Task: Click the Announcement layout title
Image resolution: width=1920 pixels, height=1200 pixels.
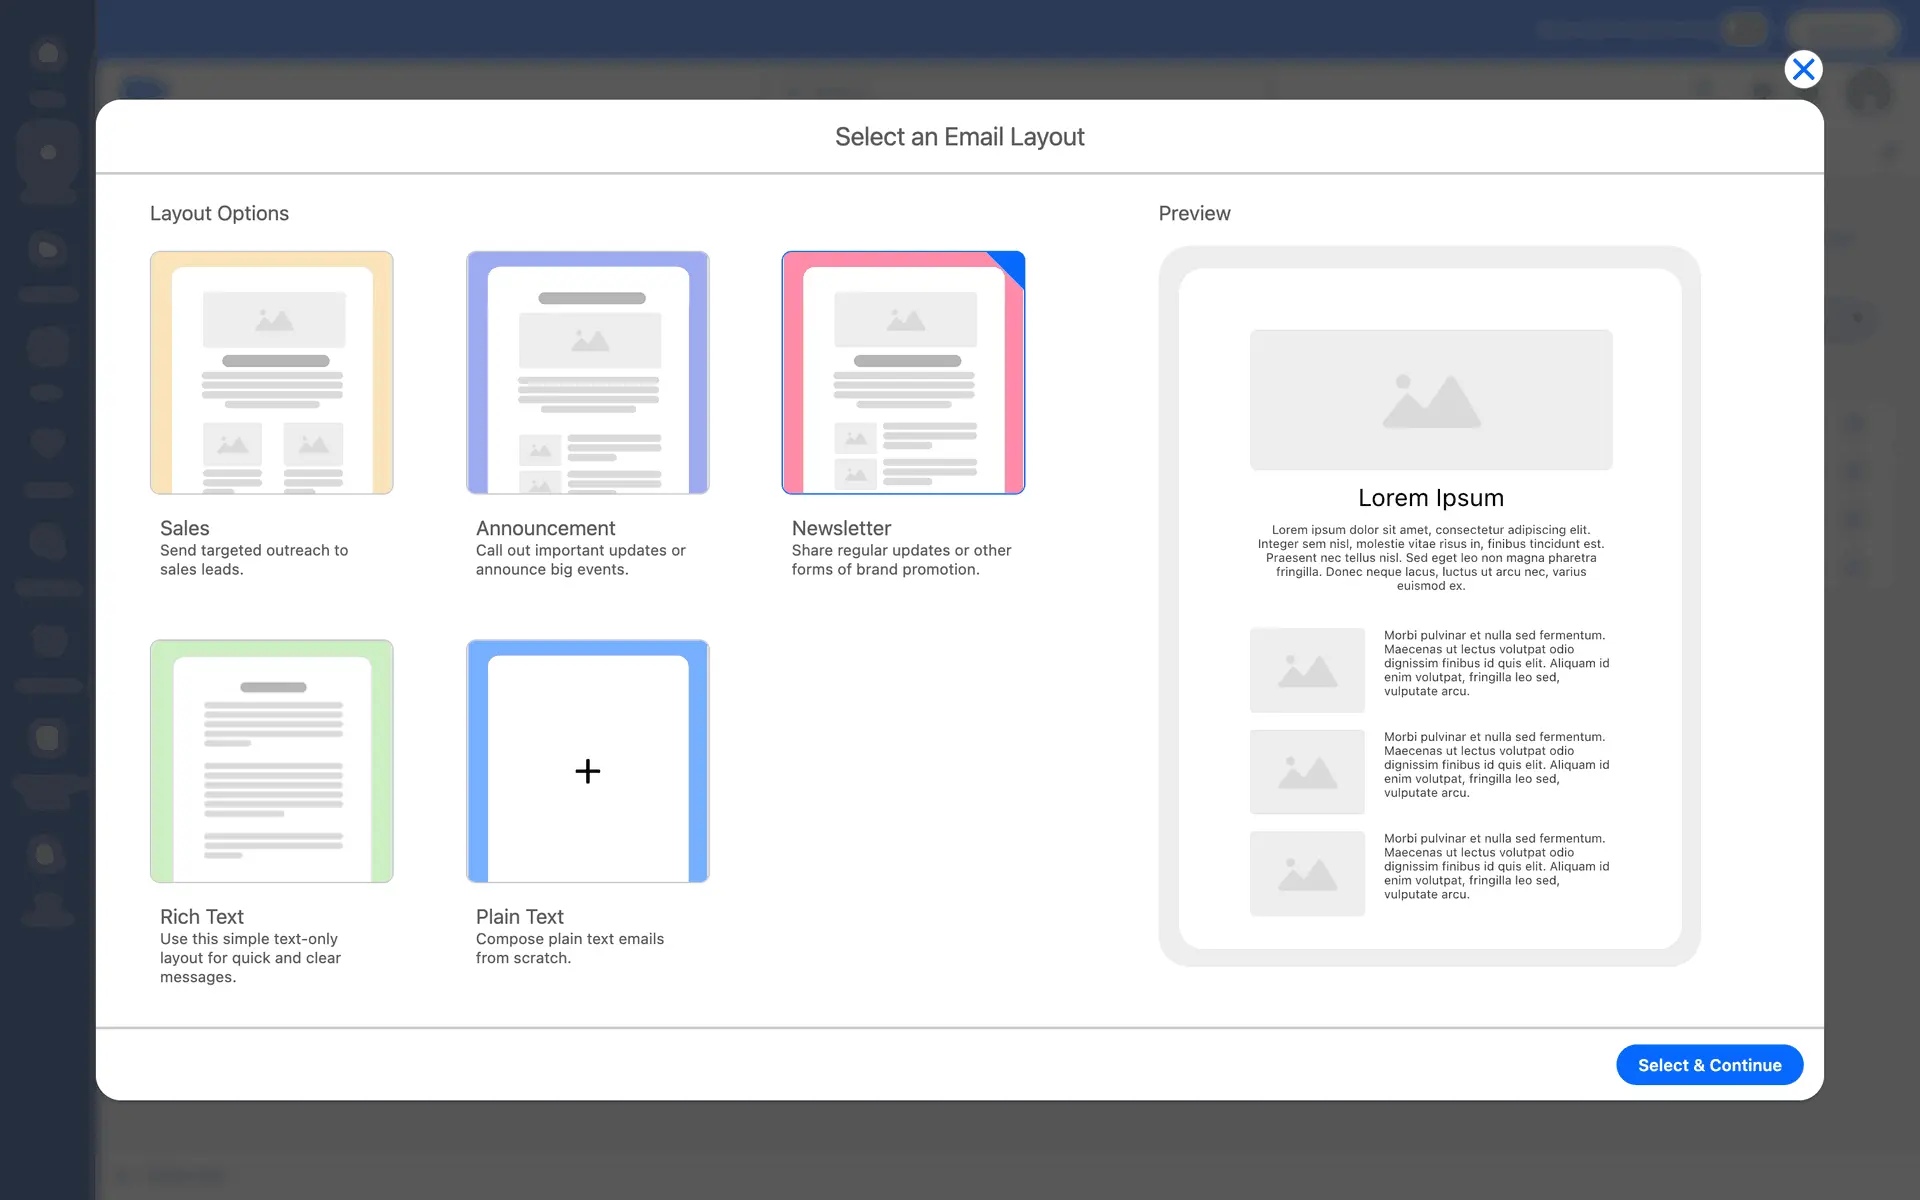Action: [545, 528]
